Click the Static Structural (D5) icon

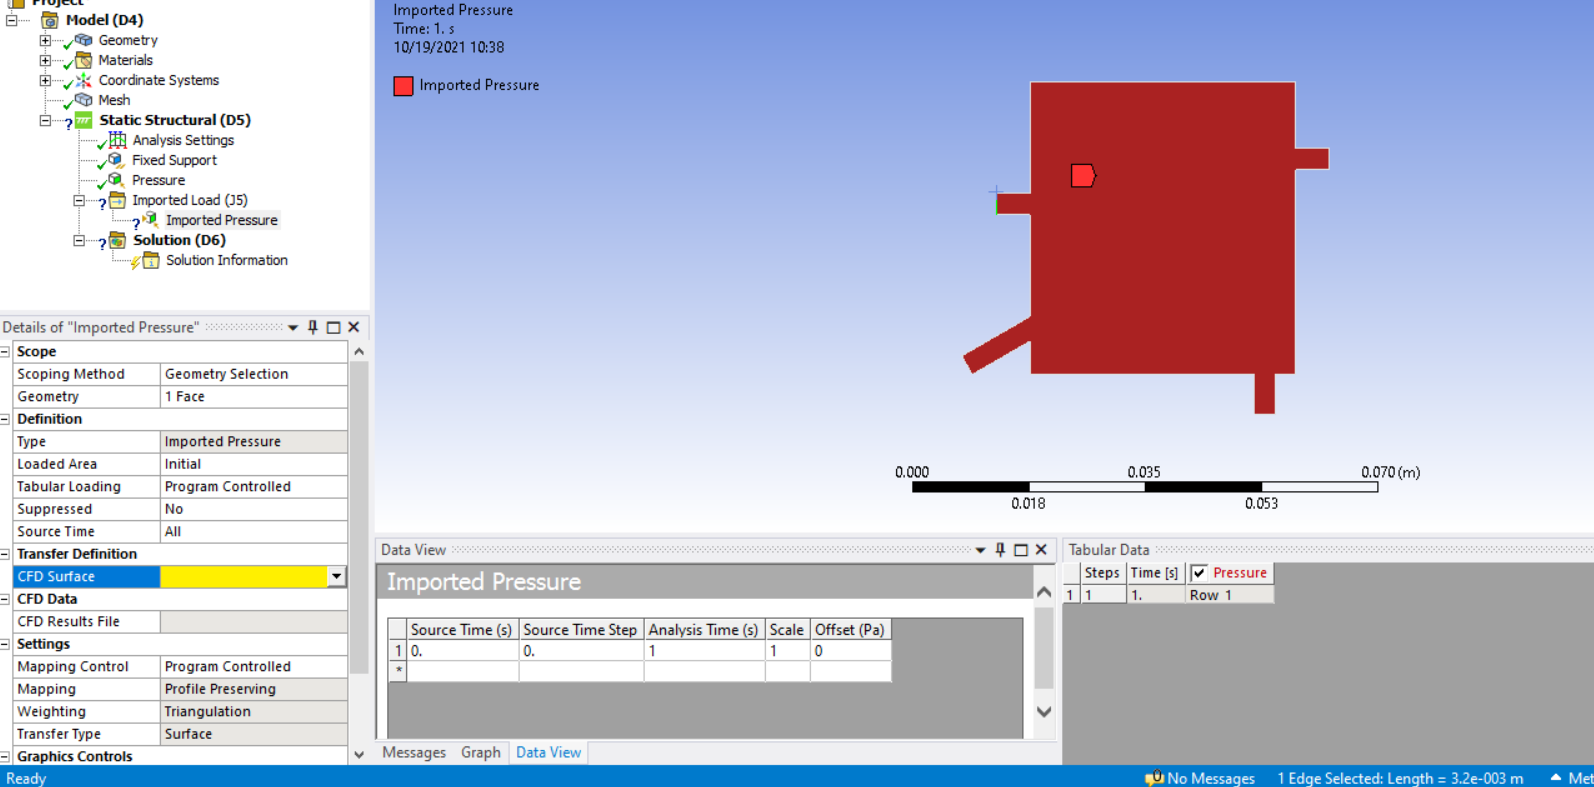click(83, 120)
